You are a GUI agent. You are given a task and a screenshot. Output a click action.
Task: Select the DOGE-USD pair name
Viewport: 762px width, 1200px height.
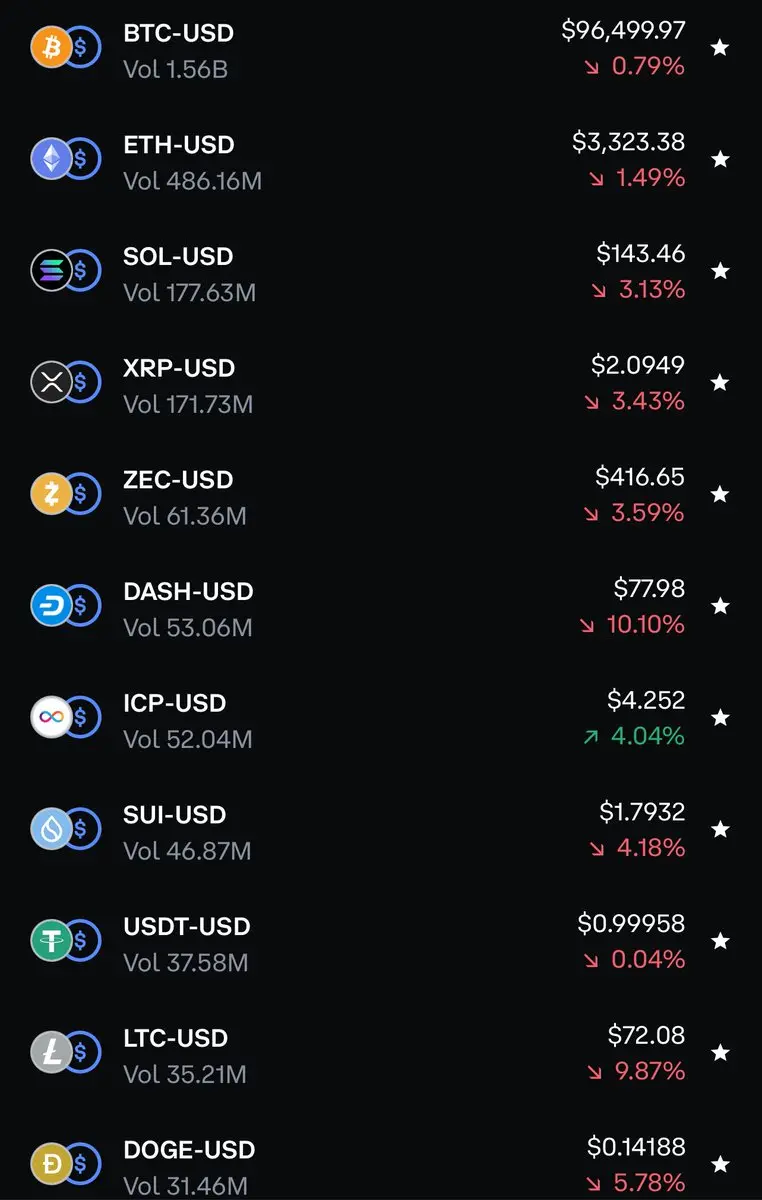pyautogui.click(x=189, y=1150)
